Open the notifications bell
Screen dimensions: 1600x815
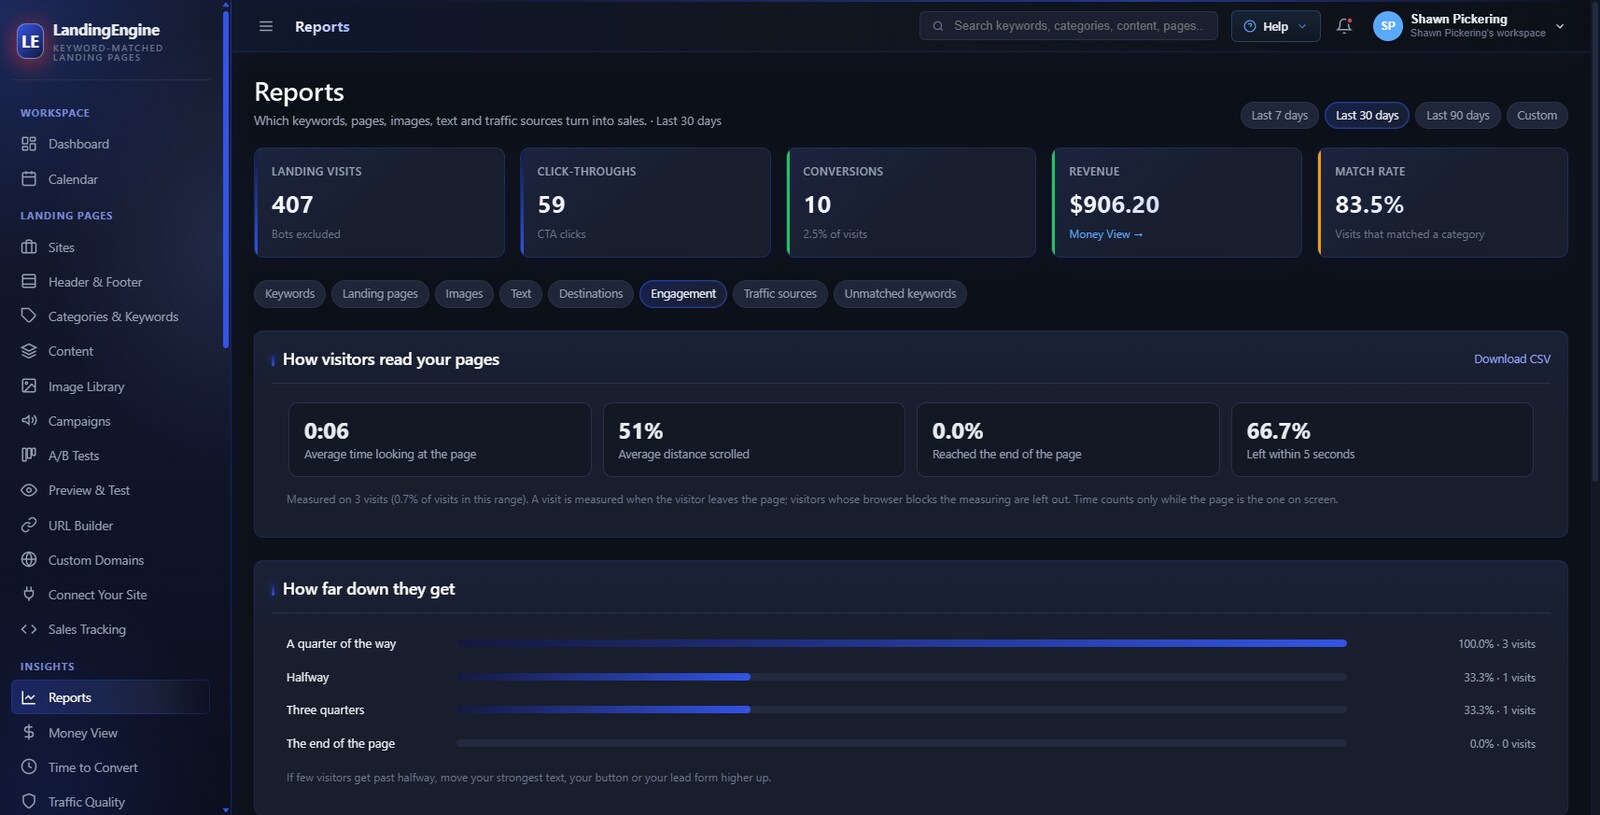(1344, 26)
